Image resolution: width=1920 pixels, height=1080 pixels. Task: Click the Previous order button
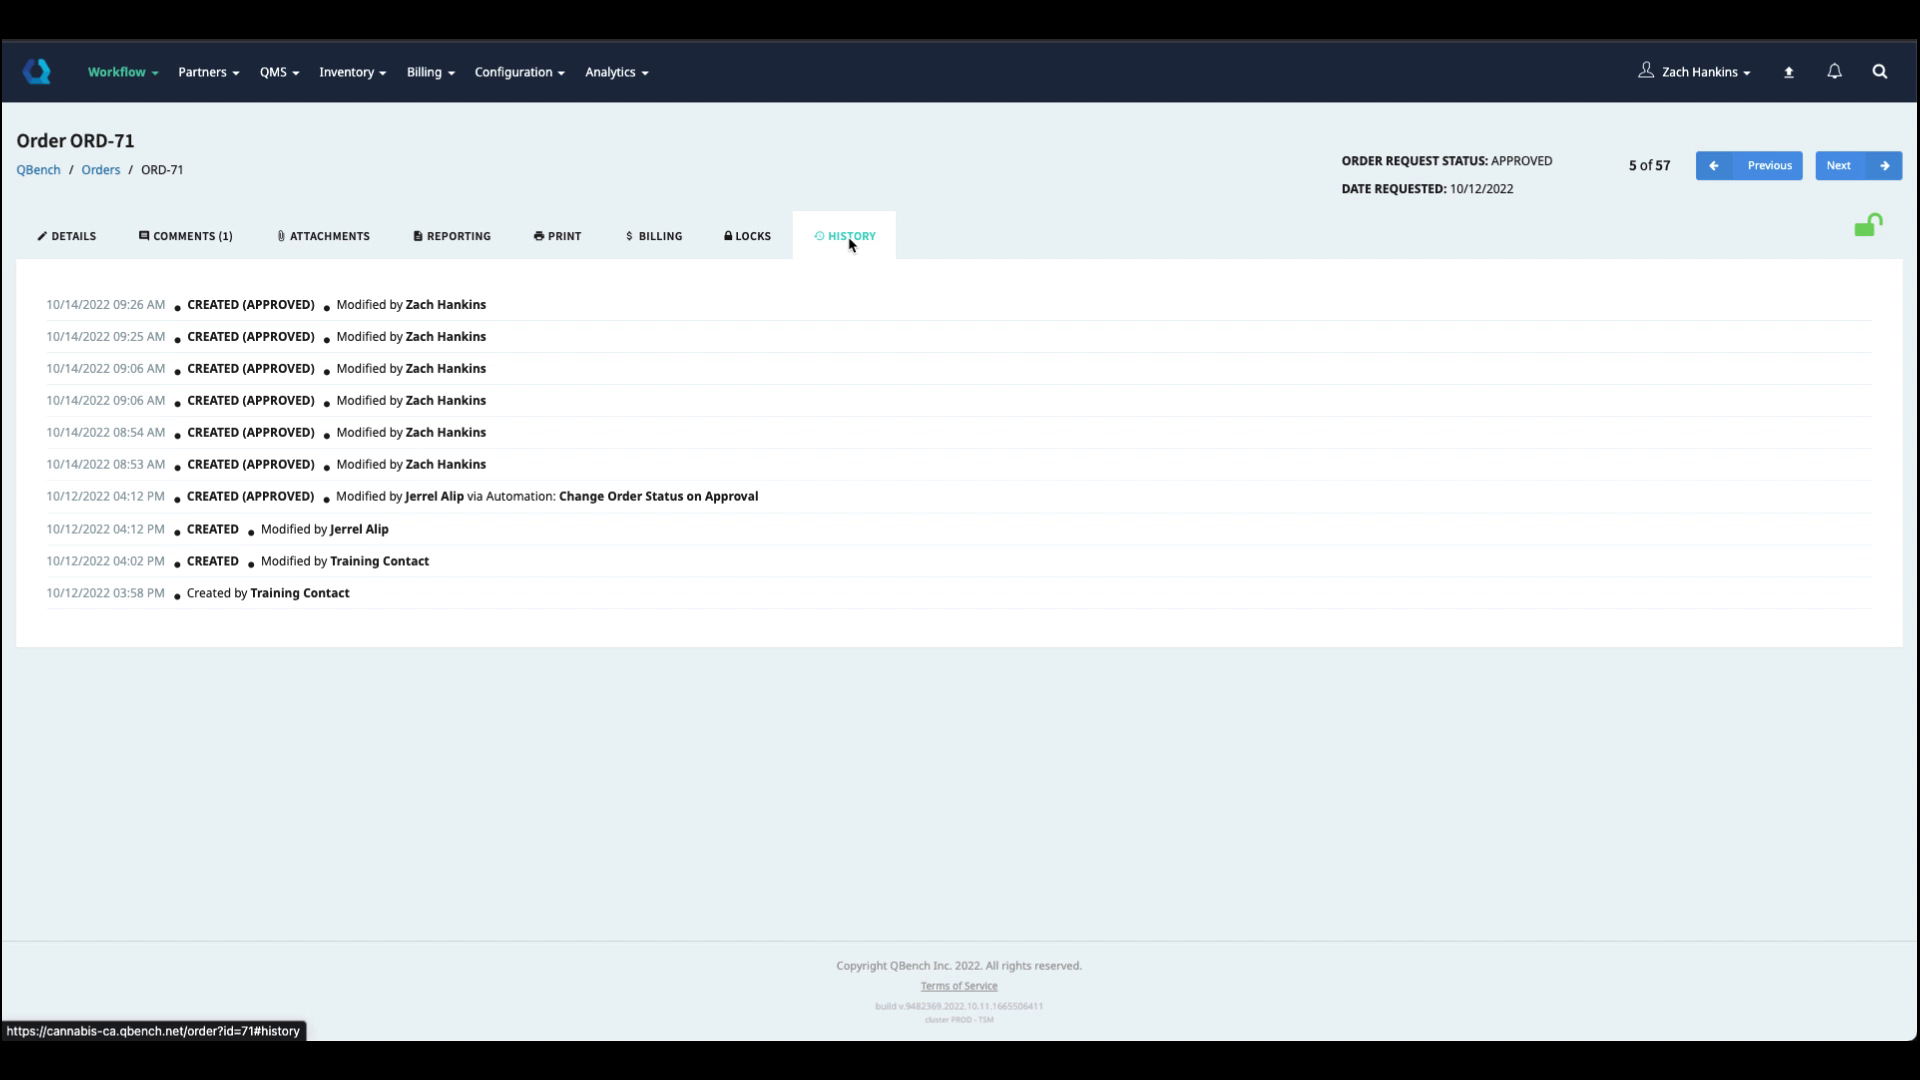(1748, 166)
